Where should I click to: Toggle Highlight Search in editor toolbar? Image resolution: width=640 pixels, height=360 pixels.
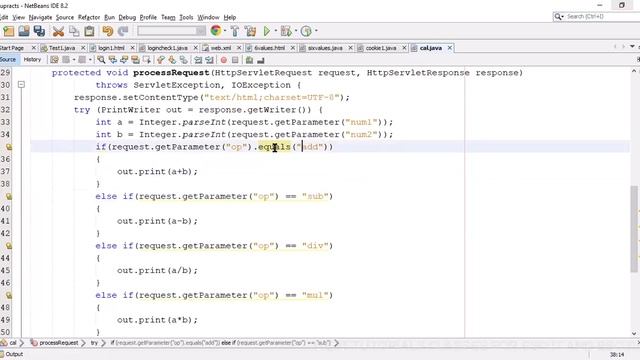pyautogui.click(x=135, y=60)
